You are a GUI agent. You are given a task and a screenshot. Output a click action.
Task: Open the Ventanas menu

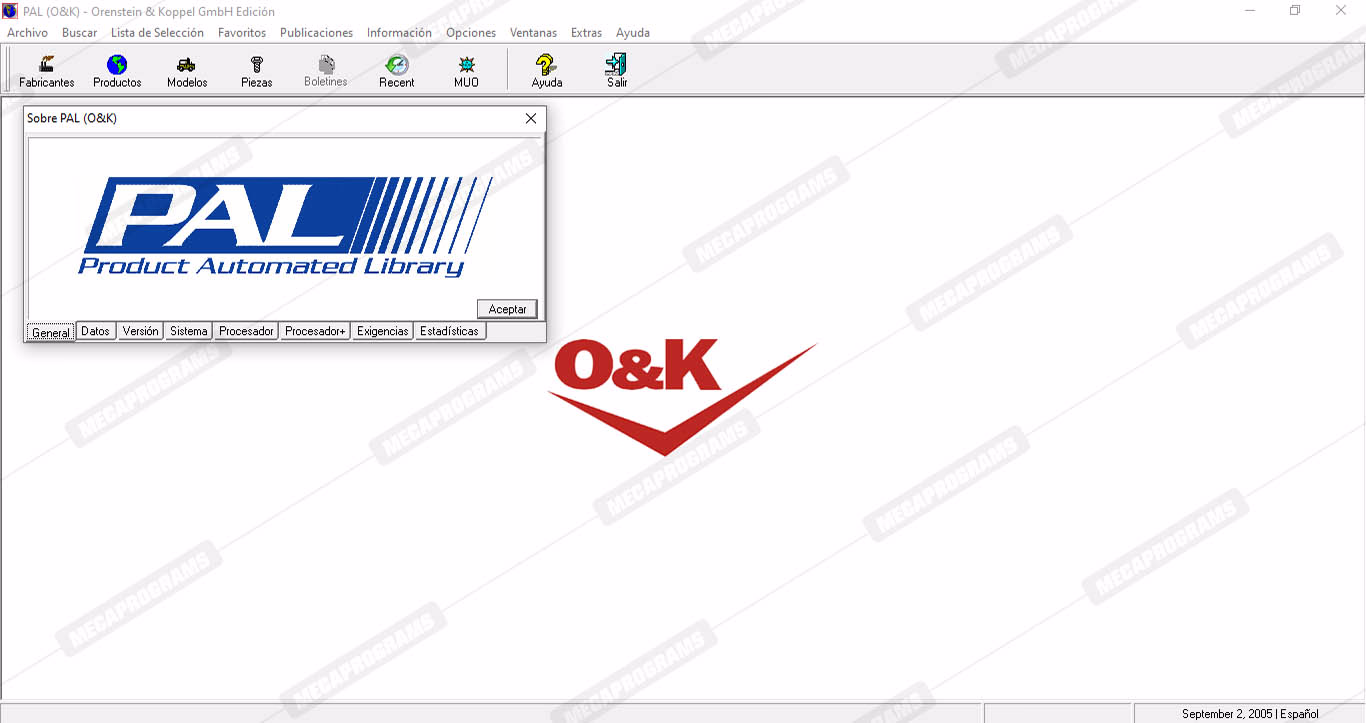coord(533,33)
